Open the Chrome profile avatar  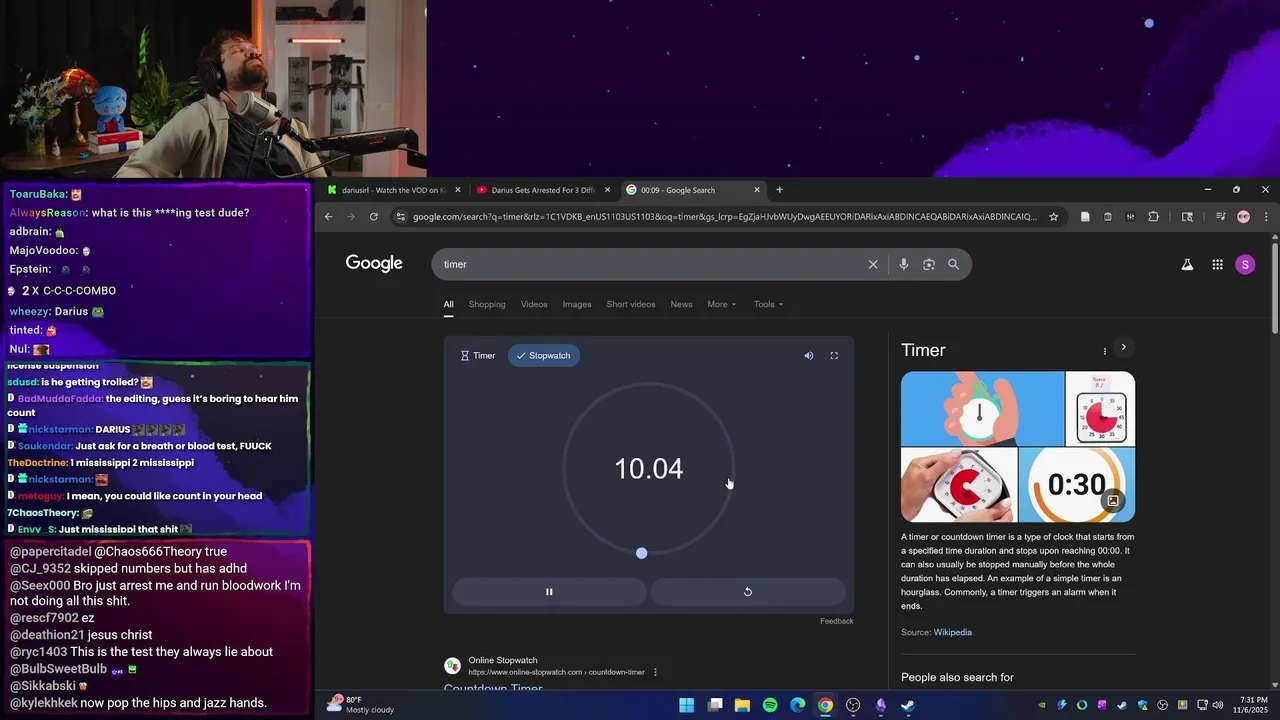click(1244, 216)
